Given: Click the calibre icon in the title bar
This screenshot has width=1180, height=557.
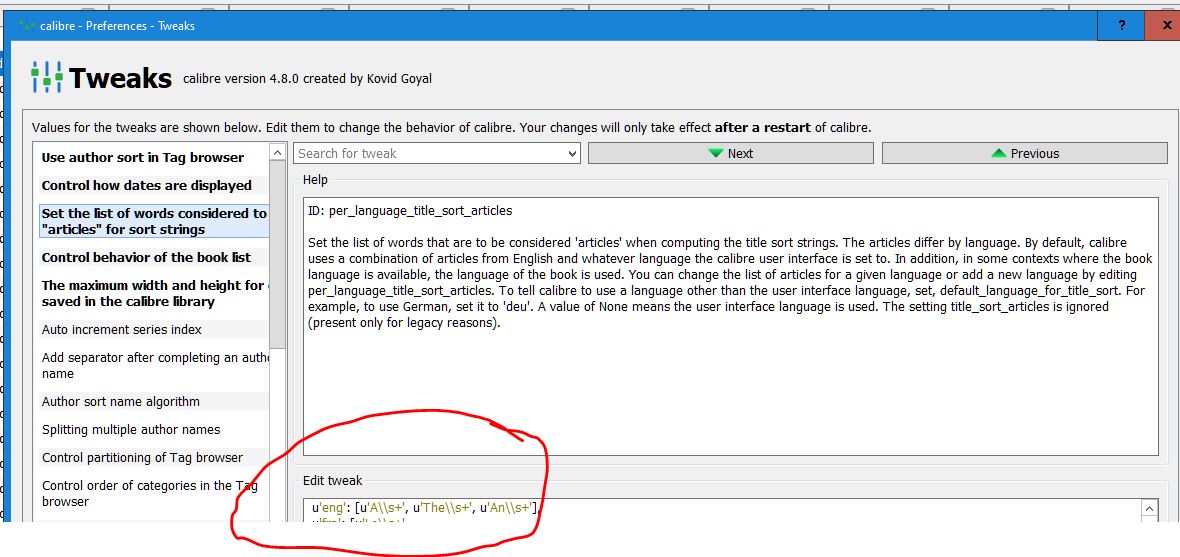Looking at the screenshot, I should (27, 26).
